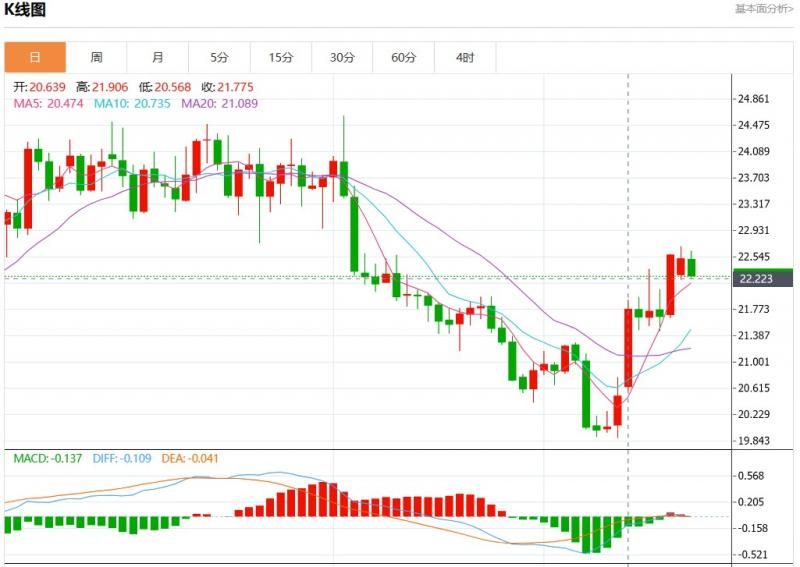This screenshot has height=567, width=800.
Task: Open the 15分 interval chart
Action: tap(281, 58)
